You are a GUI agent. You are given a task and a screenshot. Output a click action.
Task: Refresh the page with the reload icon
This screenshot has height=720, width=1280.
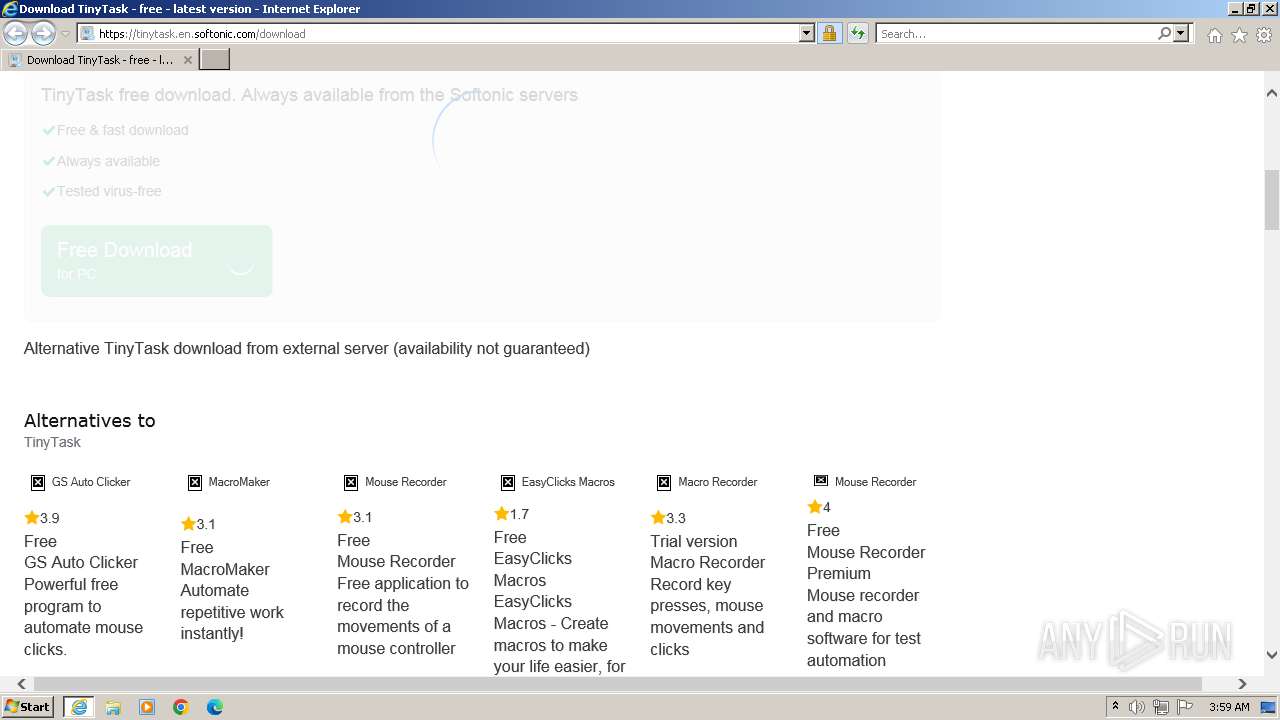pyautogui.click(x=858, y=33)
